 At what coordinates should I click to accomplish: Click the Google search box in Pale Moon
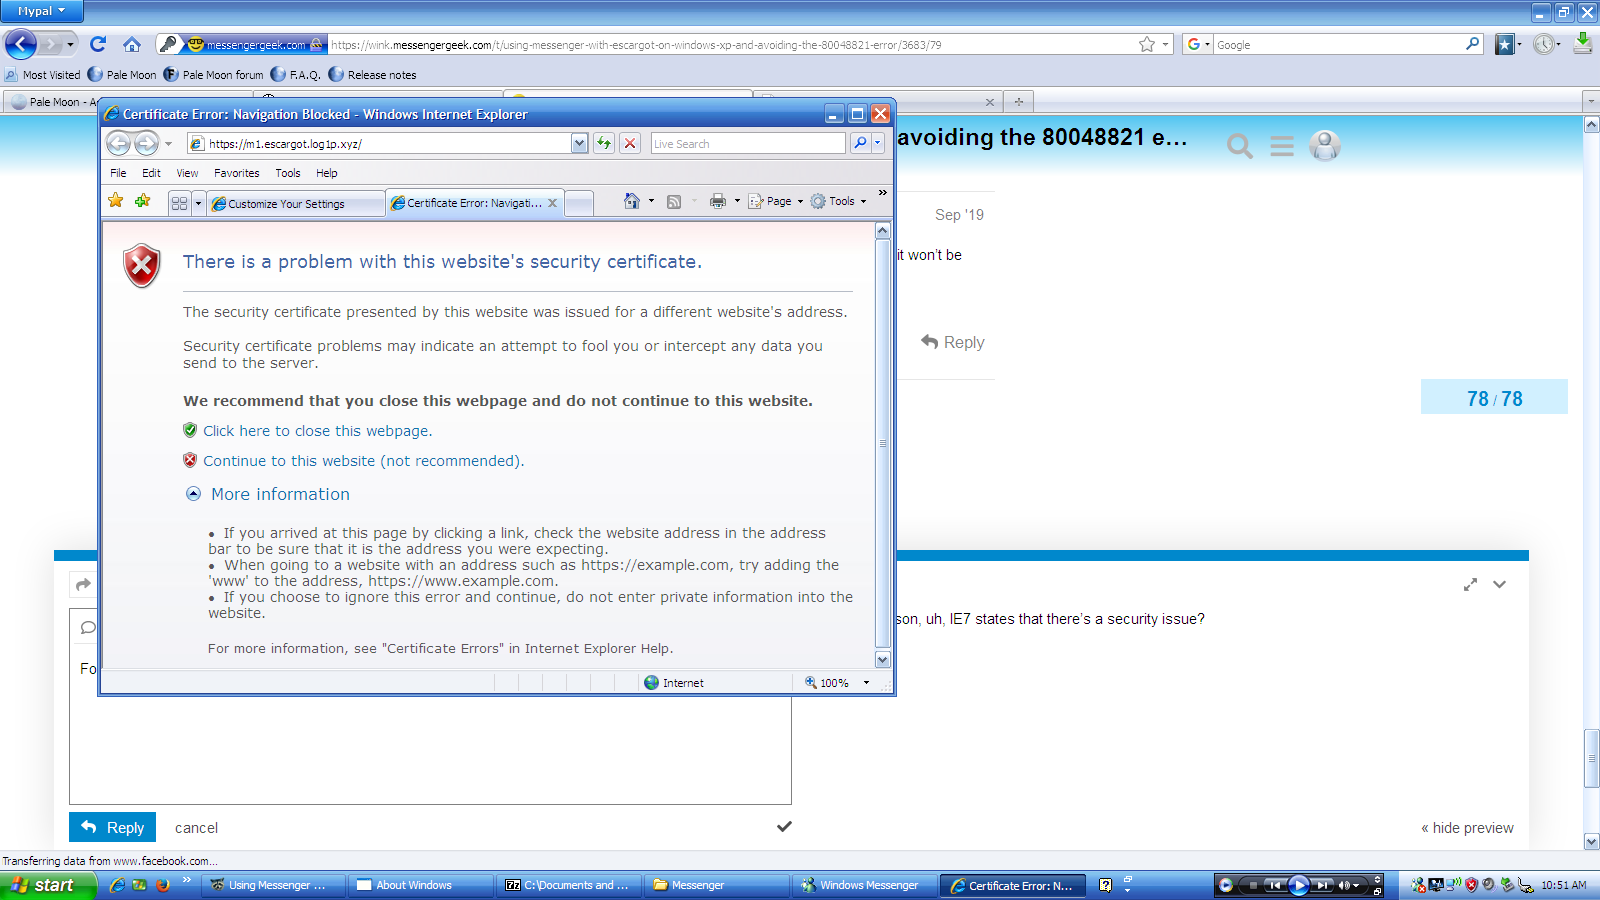(x=1339, y=45)
